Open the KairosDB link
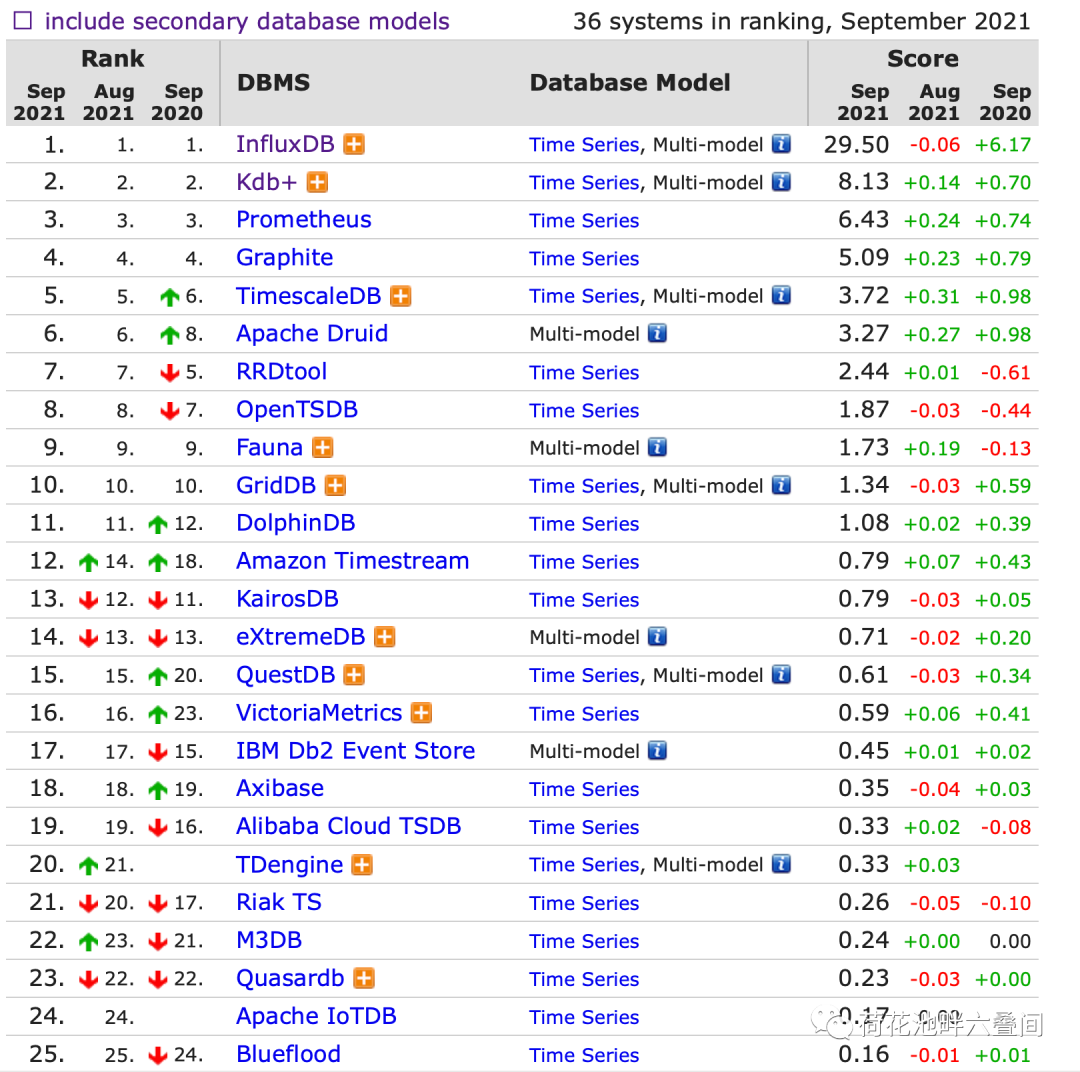The width and height of the screenshot is (1080, 1072). 287,599
